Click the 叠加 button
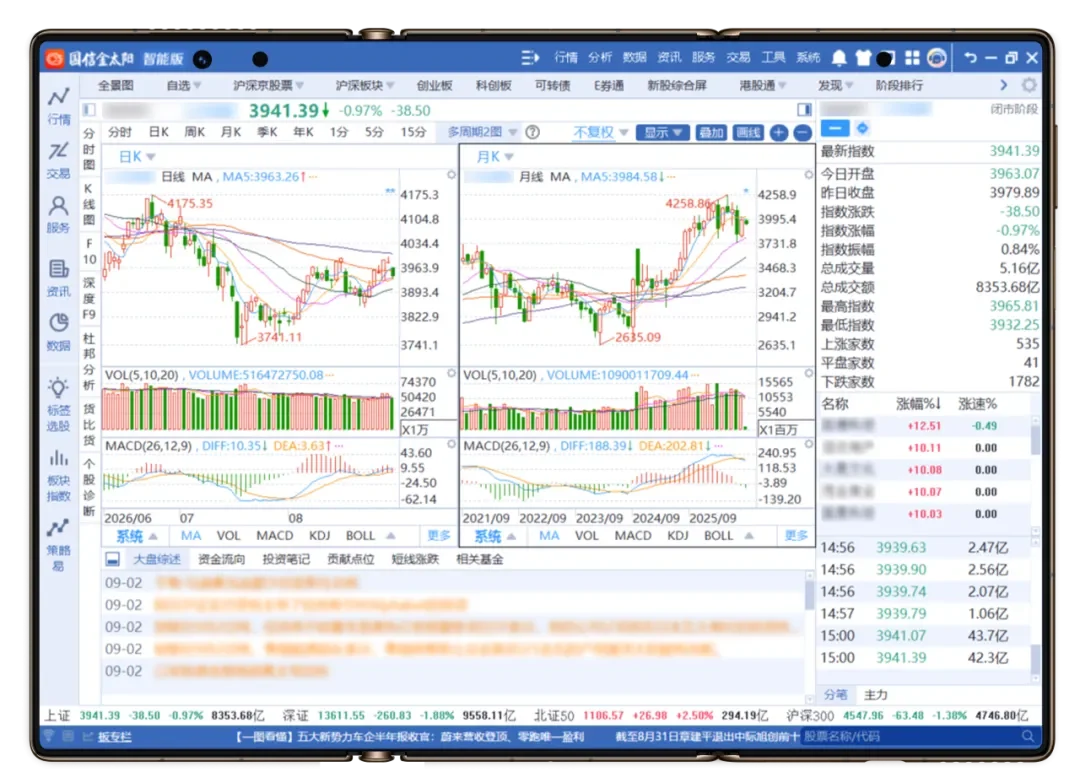1080x783 pixels. click(712, 132)
